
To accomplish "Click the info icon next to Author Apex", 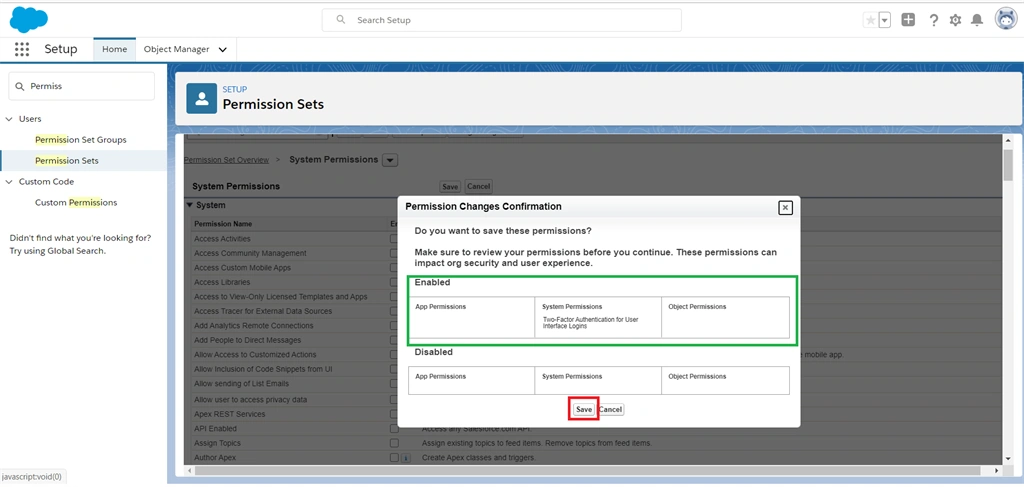I will coord(406,458).
